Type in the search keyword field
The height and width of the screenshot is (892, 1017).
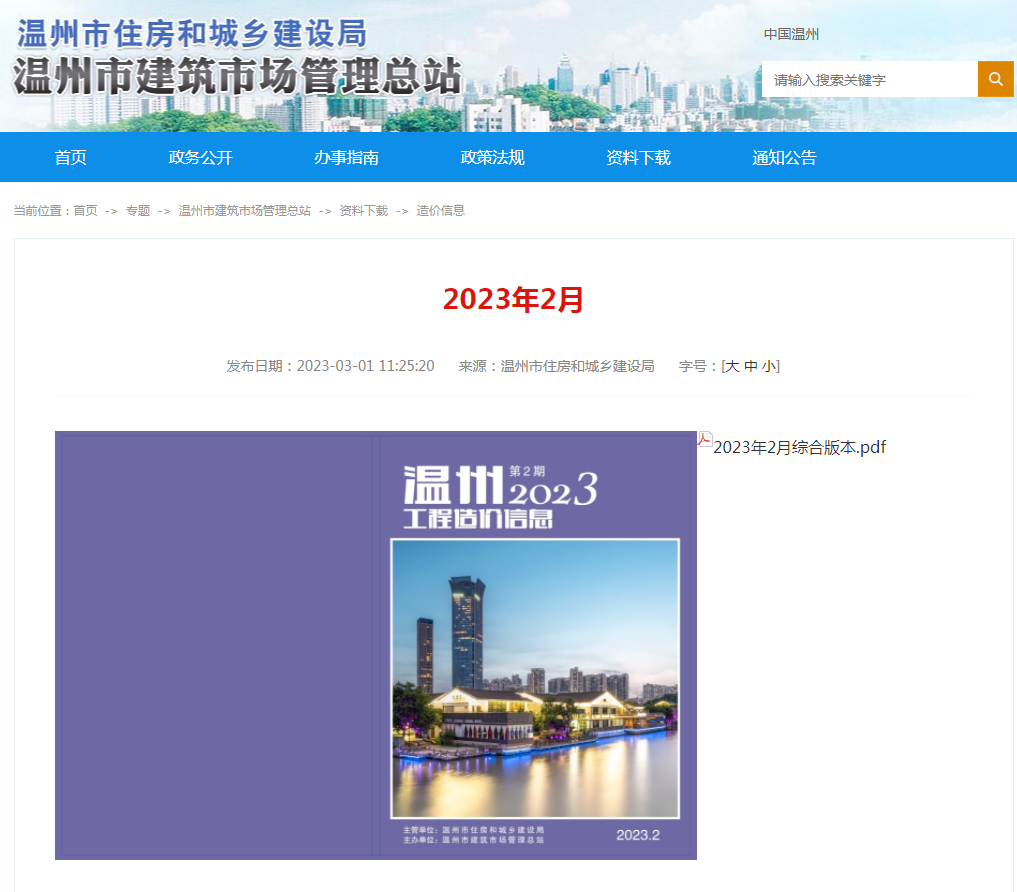click(x=869, y=80)
